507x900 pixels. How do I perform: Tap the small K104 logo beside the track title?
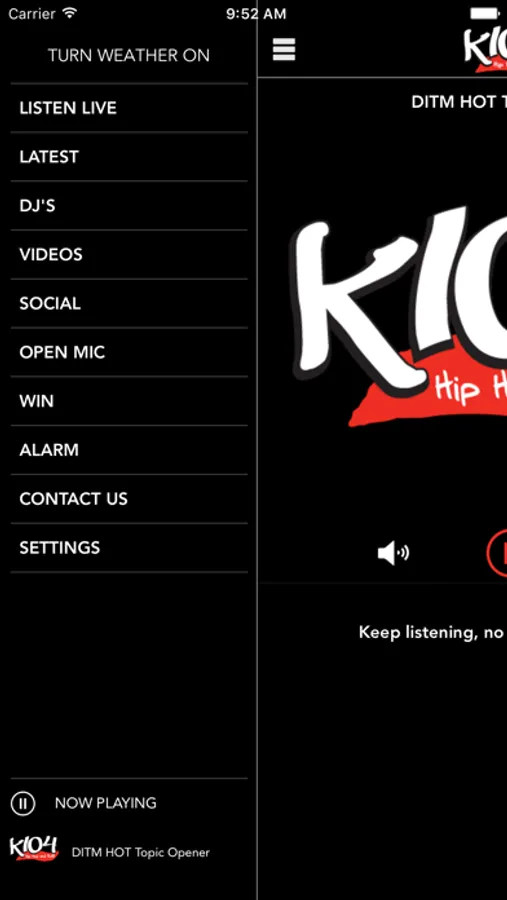click(x=34, y=848)
